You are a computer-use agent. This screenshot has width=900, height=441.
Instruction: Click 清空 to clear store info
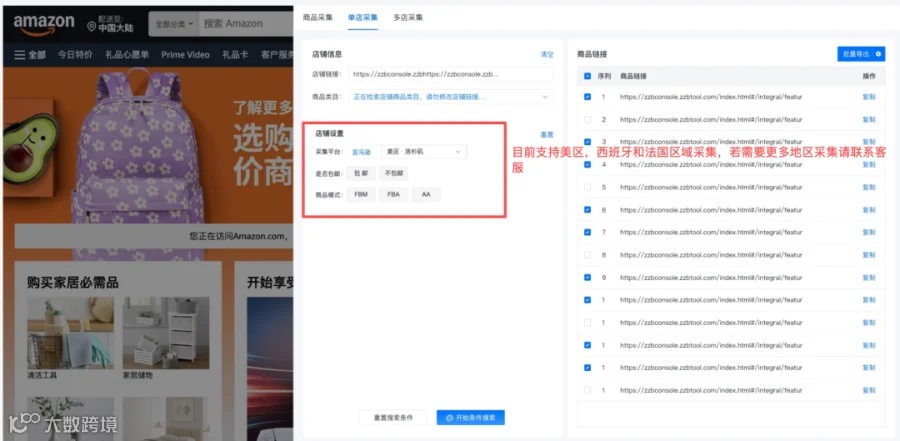(x=547, y=55)
